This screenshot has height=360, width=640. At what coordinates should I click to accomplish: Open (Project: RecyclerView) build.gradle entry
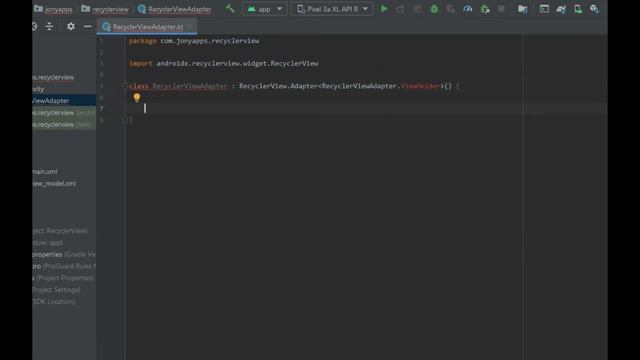click(60, 231)
